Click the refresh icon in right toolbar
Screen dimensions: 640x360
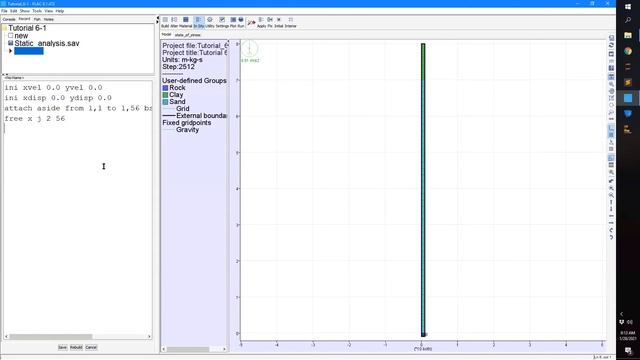[x=611, y=45]
